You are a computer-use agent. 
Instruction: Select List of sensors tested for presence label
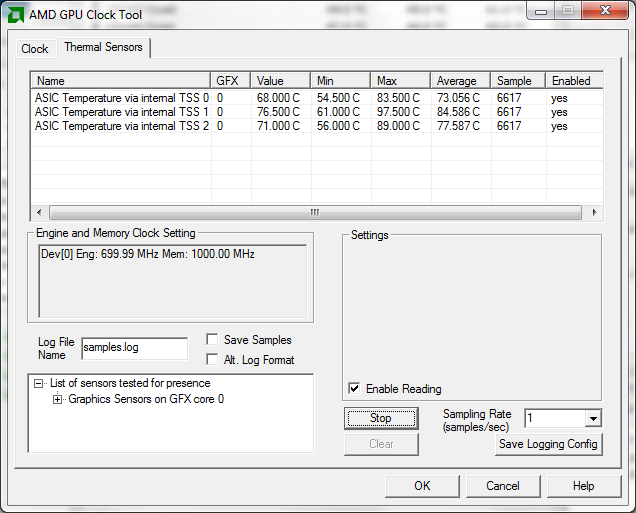[130, 383]
